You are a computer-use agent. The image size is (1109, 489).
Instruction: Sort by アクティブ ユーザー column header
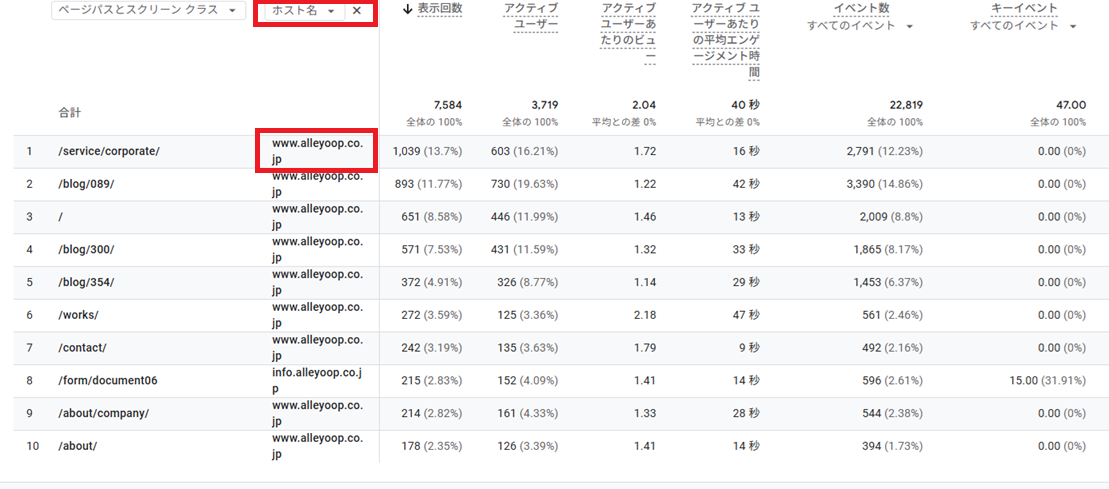(531, 17)
